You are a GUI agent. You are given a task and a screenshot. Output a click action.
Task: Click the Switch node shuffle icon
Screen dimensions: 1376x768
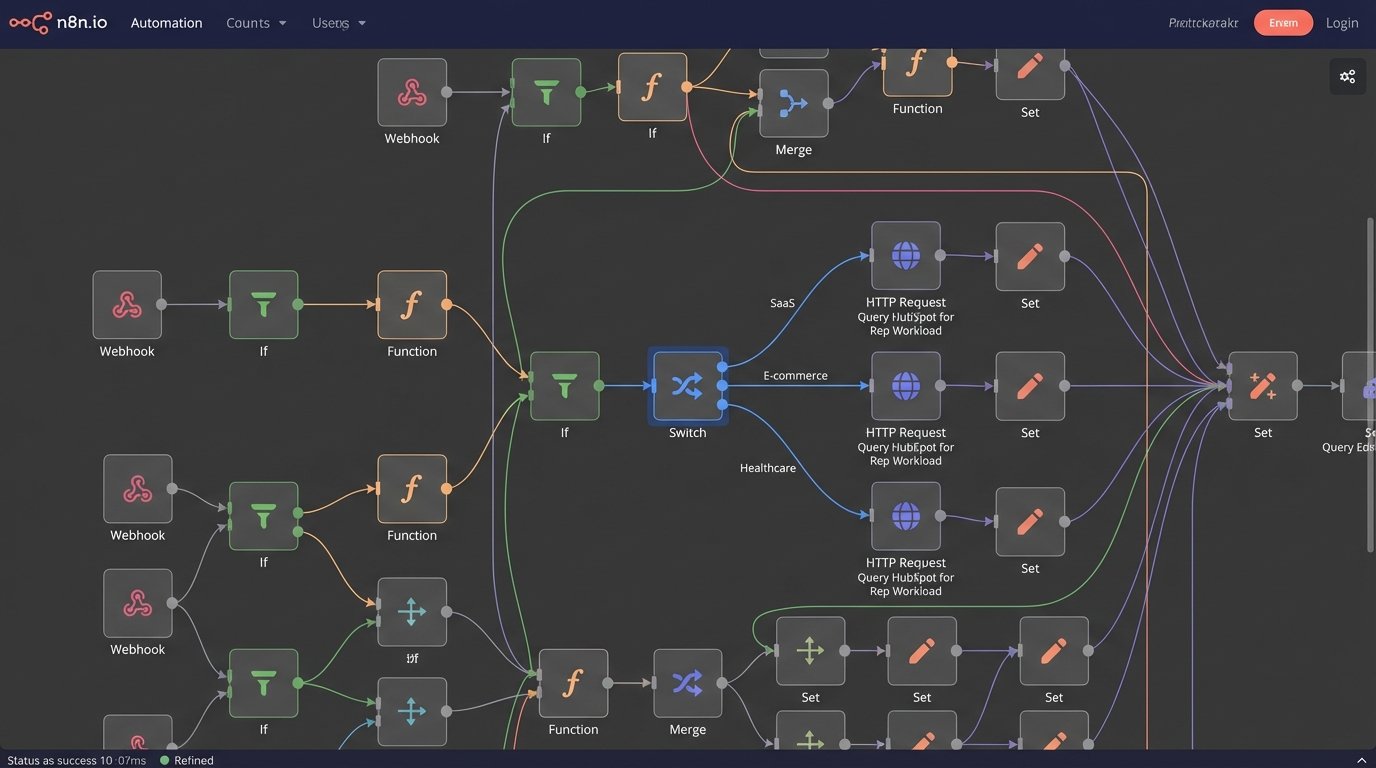687,384
